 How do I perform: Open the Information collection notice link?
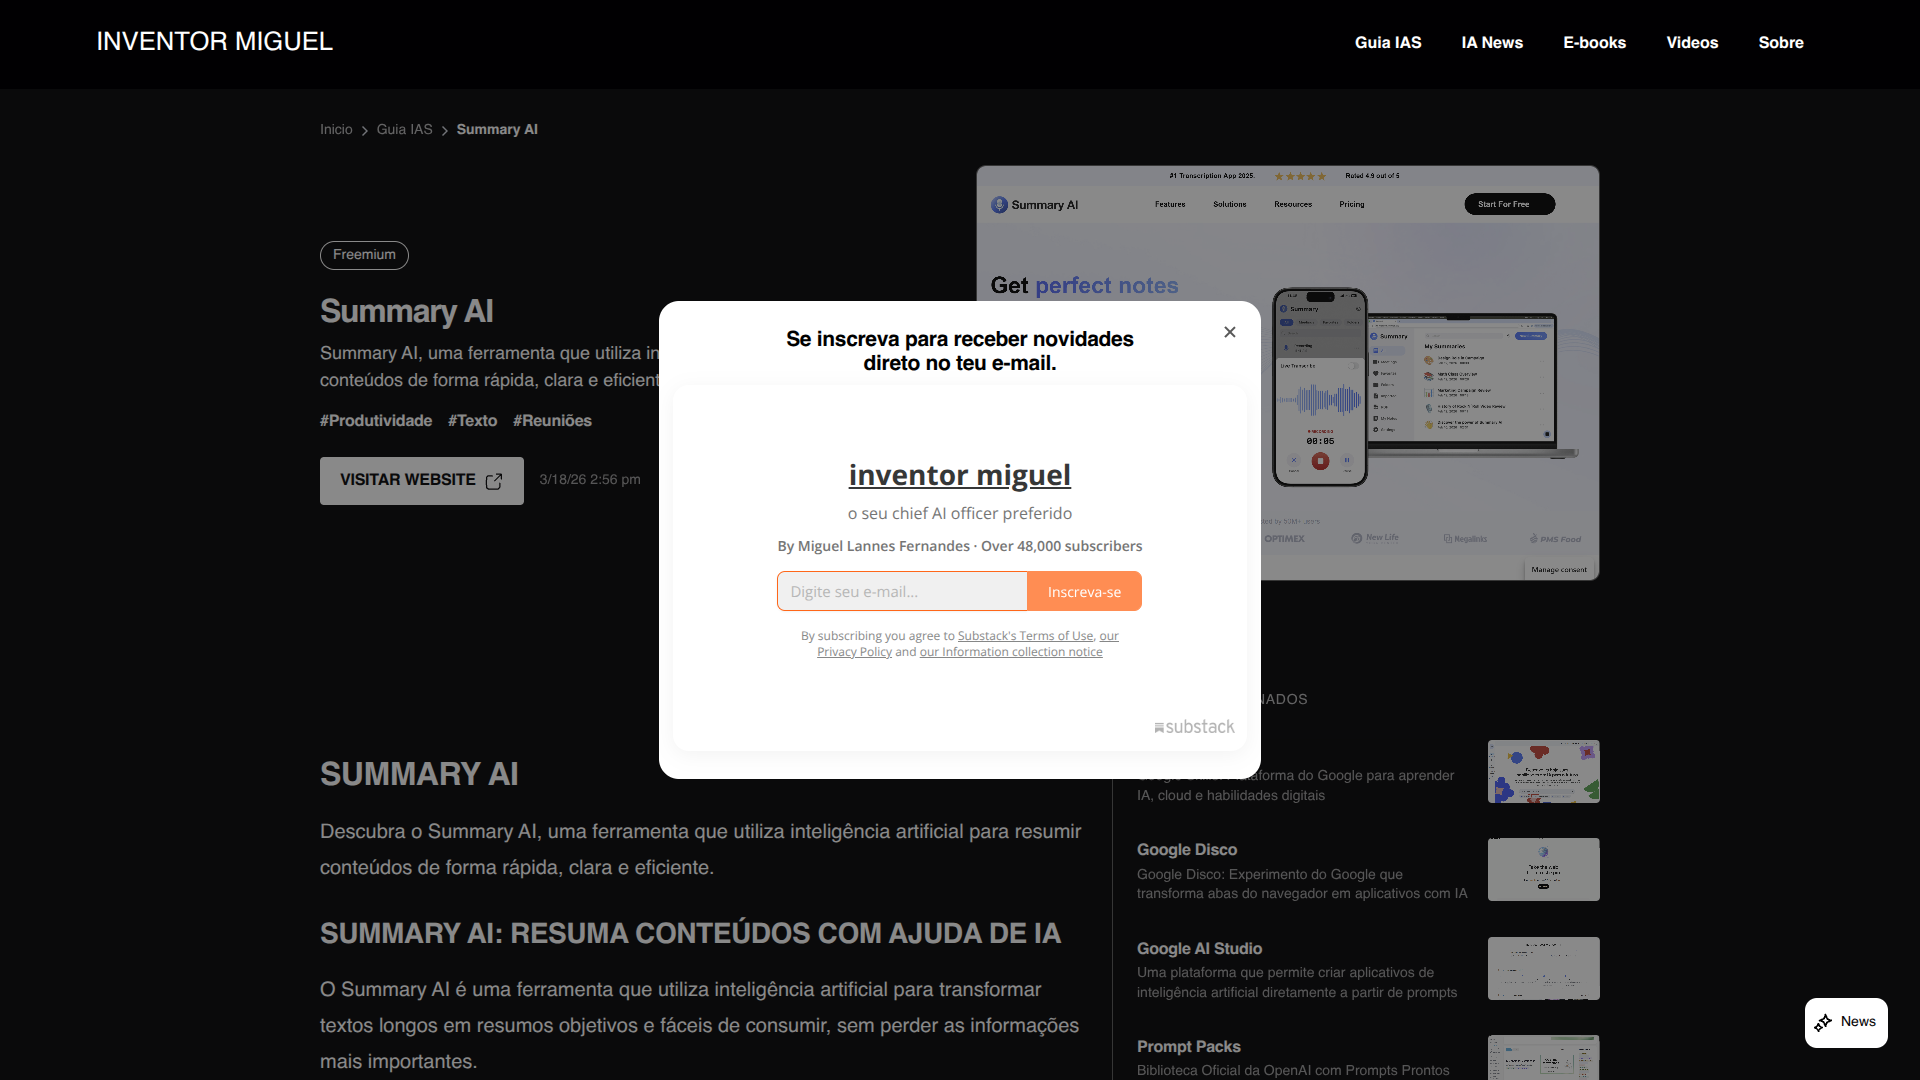pyautogui.click(x=1010, y=652)
